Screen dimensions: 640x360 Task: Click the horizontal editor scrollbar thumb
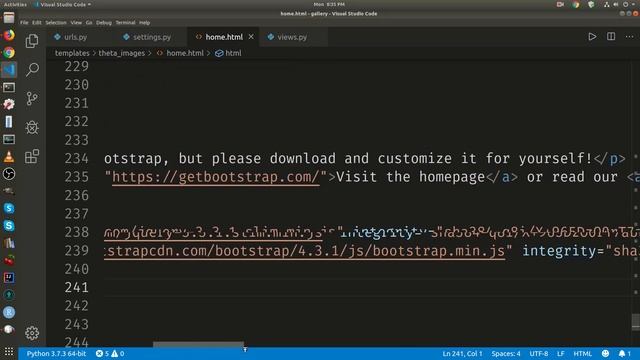(x=198, y=344)
